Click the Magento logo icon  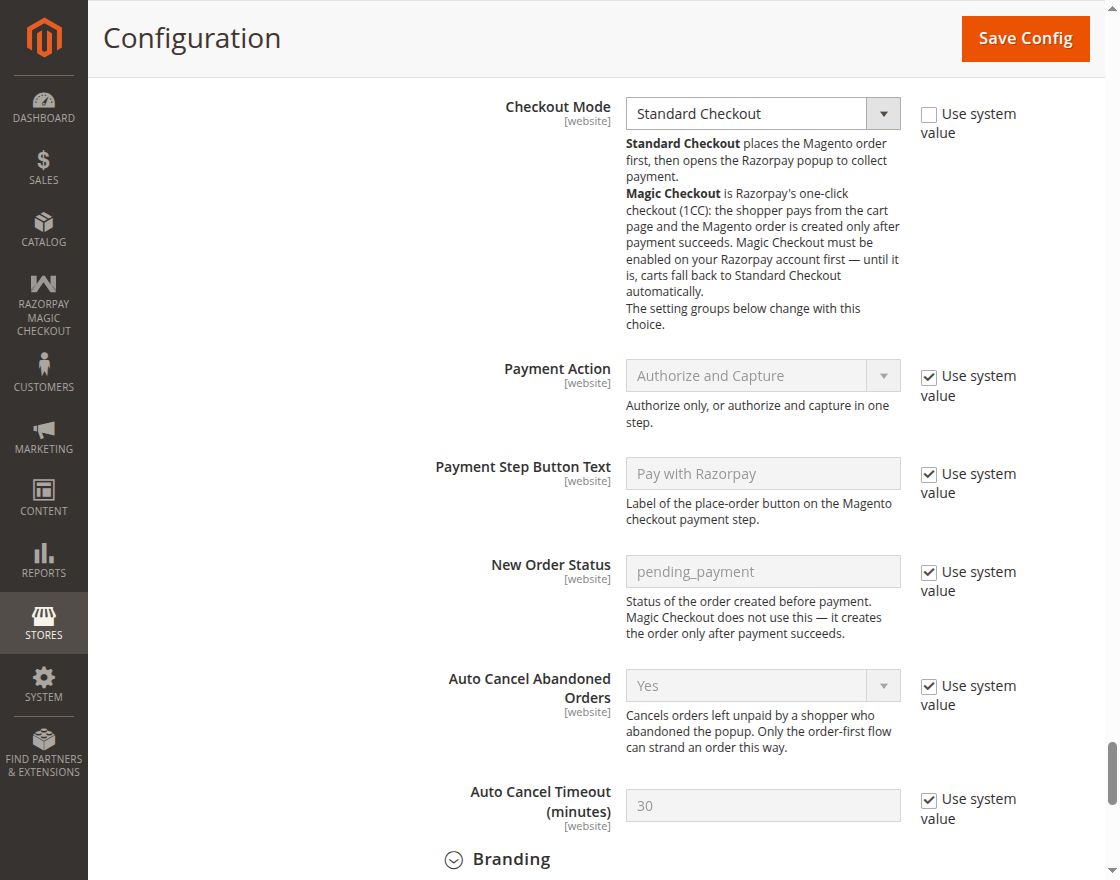(44, 37)
